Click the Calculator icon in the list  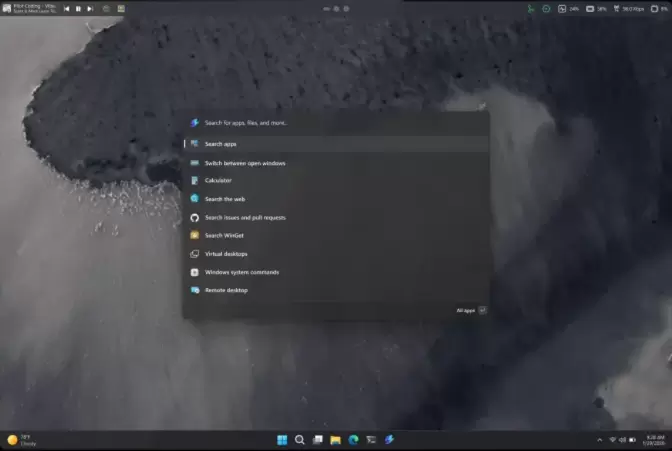195,181
